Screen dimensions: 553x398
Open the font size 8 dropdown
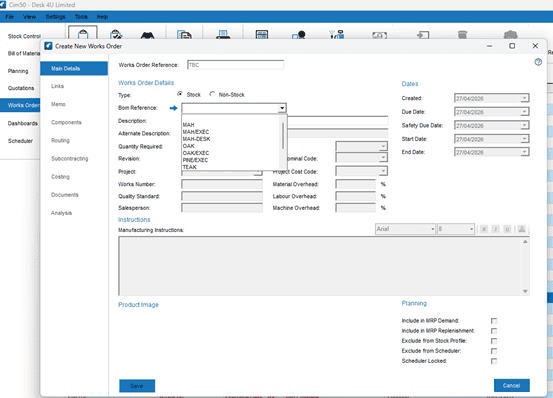(x=471, y=229)
